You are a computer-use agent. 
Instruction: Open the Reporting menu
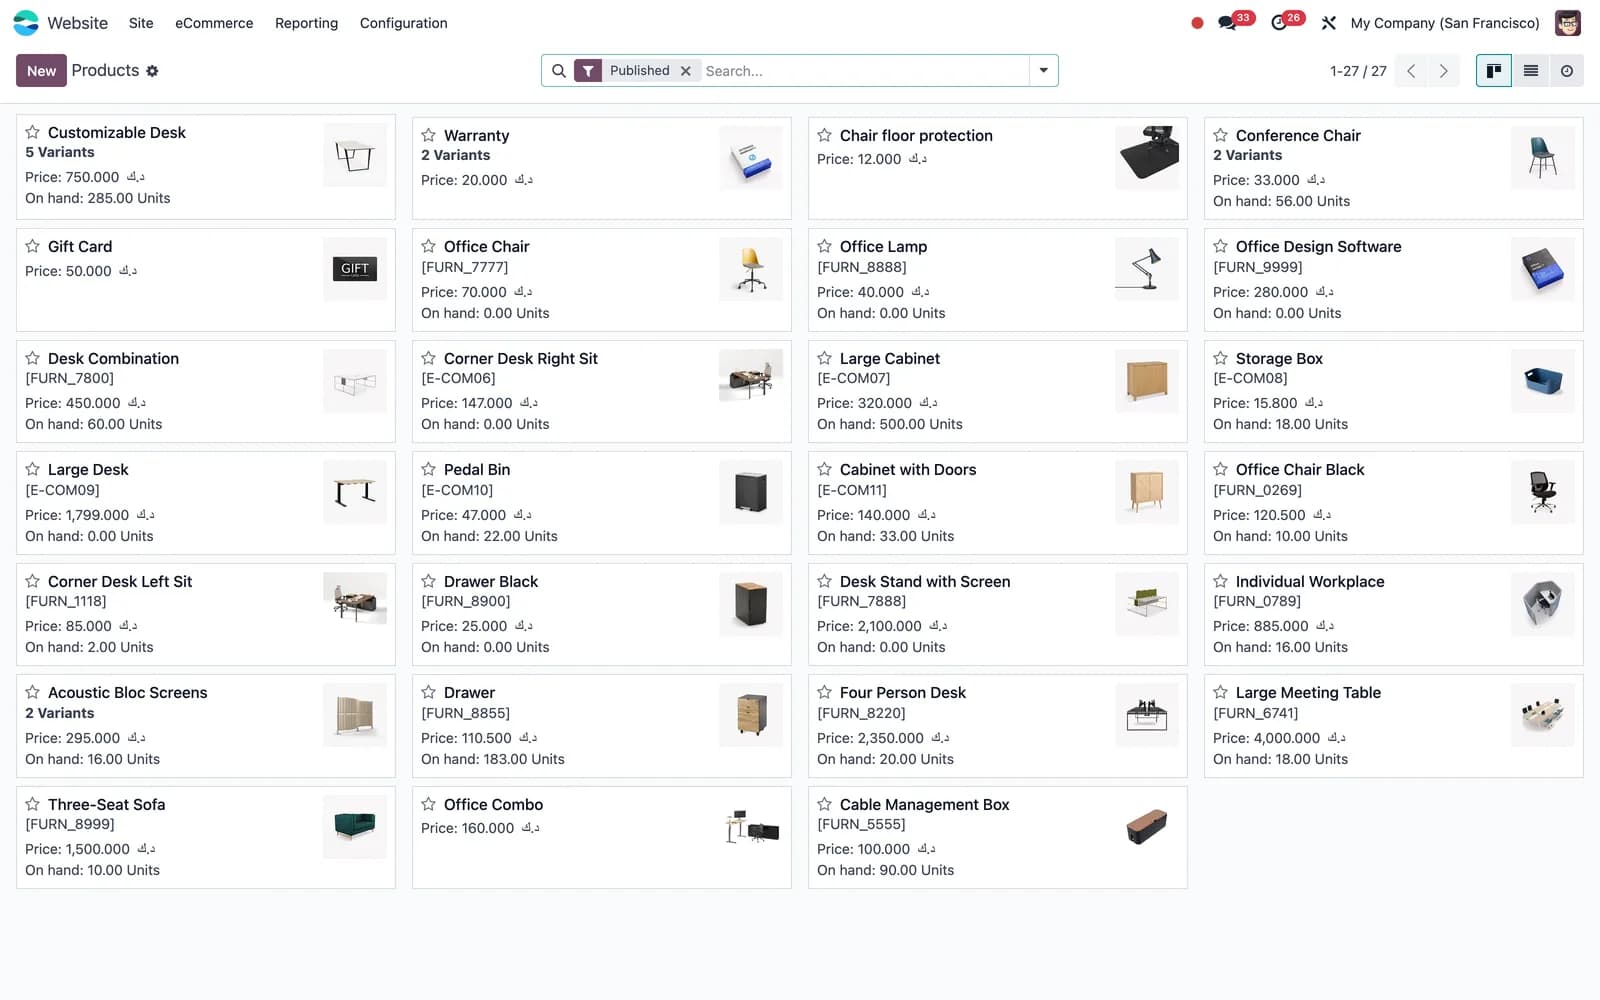[306, 23]
